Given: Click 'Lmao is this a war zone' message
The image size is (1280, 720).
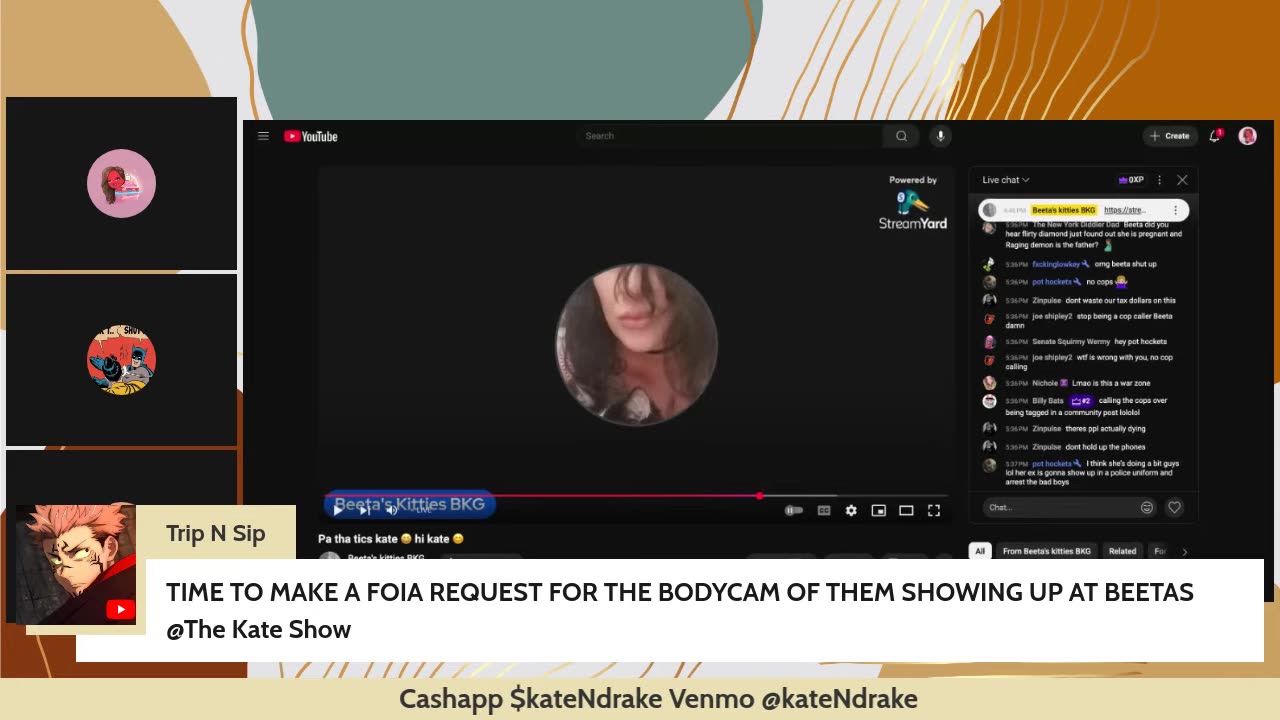Looking at the screenshot, I should 1111,383.
